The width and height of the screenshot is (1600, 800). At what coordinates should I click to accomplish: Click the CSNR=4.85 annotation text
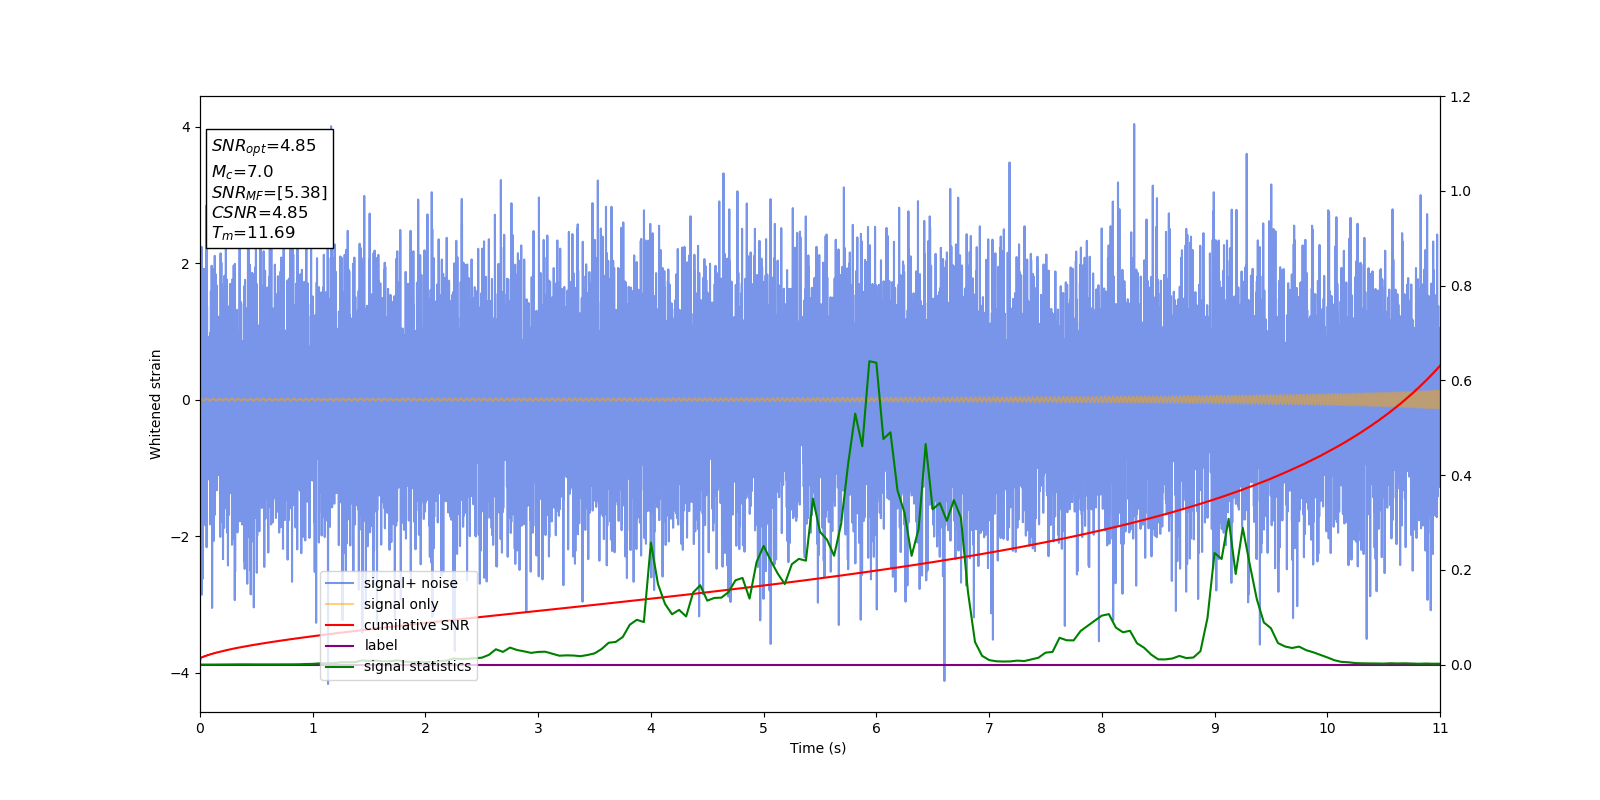point(259,212)
